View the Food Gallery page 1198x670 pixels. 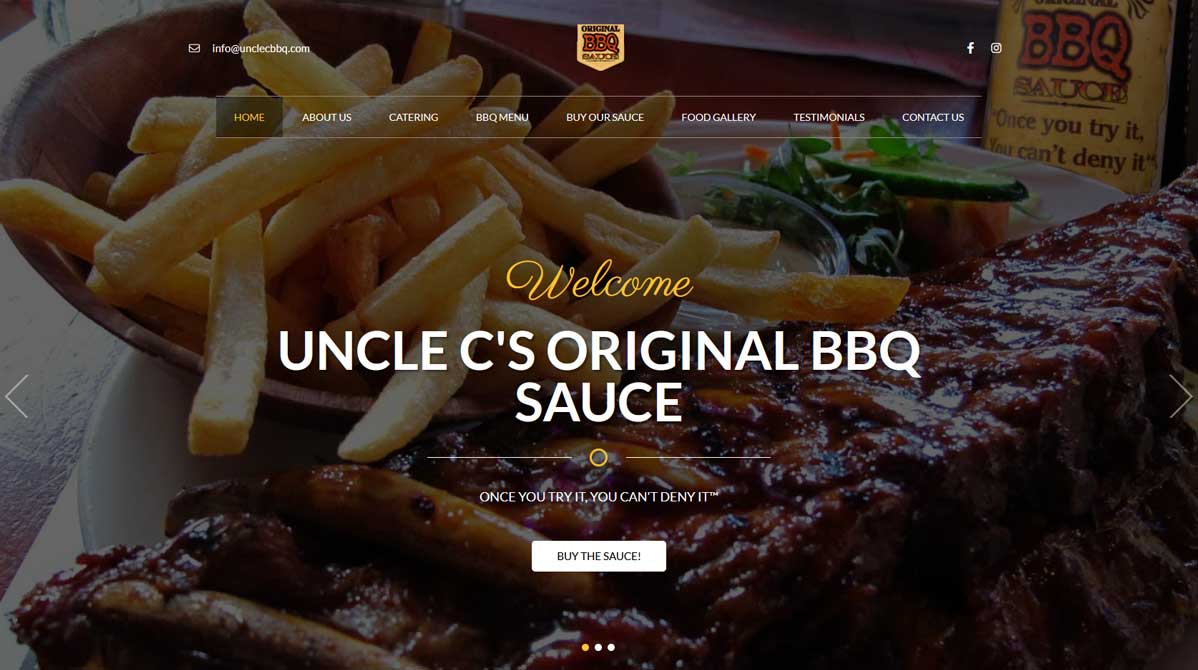point(718,117)
